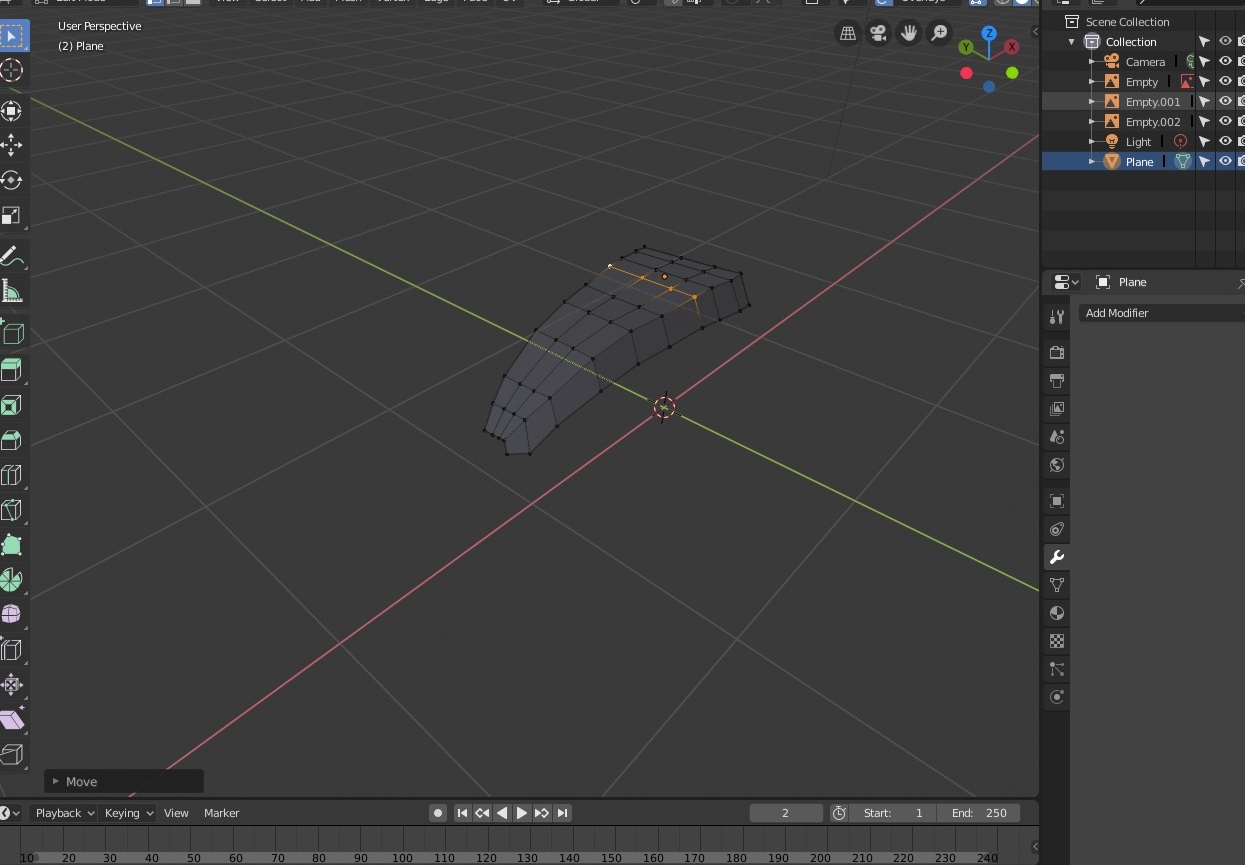Open the World properties tab
Image resolution: width=1245 pixels, height=865 pixels.
(1057, 465)
